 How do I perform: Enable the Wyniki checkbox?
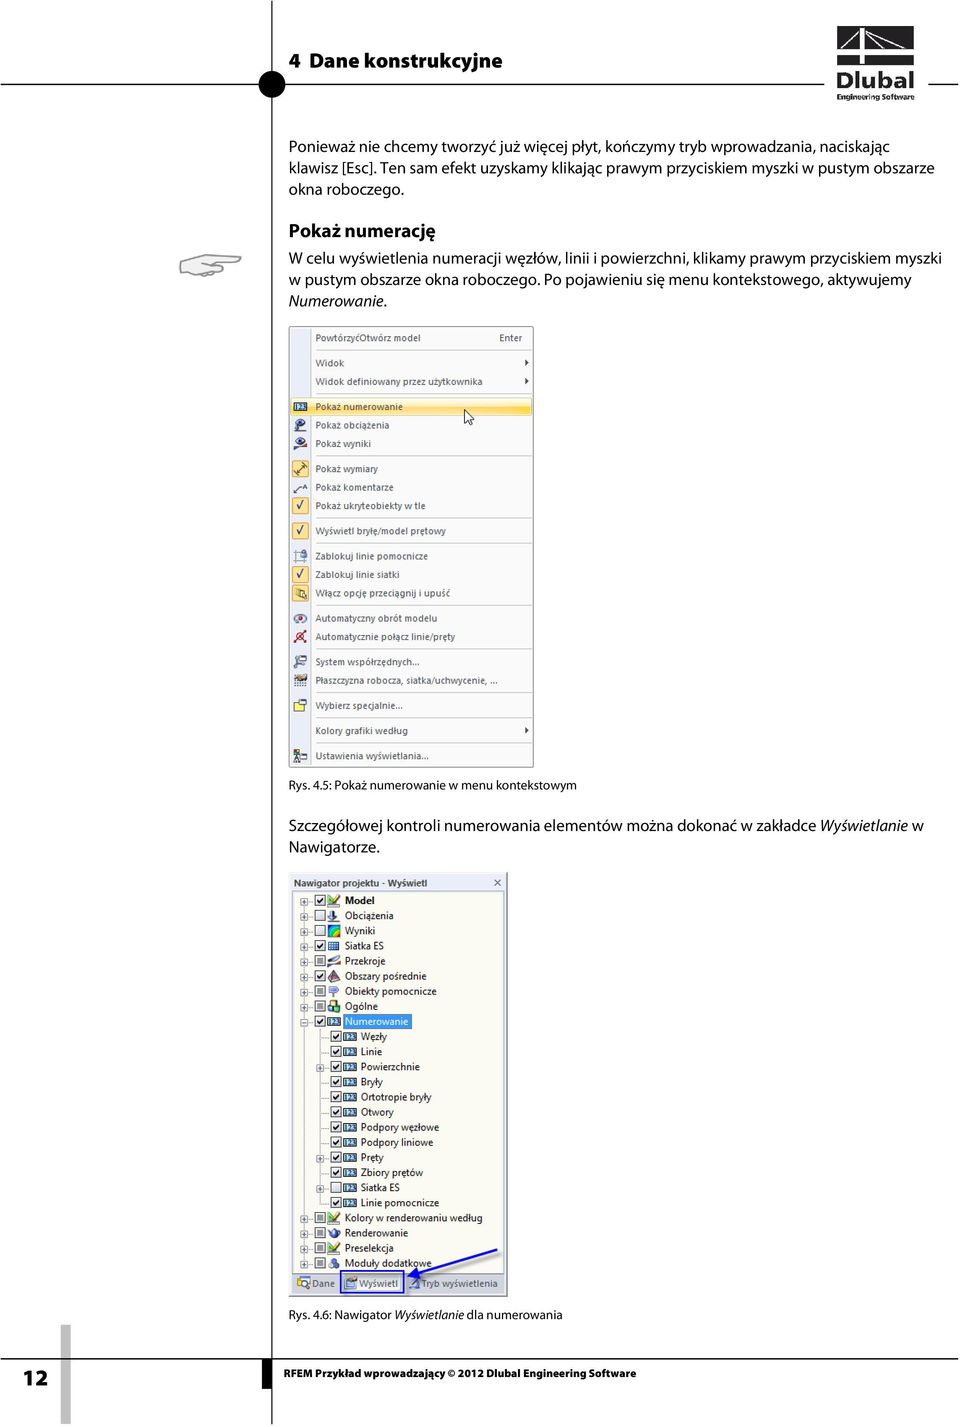tap(320, 931)
